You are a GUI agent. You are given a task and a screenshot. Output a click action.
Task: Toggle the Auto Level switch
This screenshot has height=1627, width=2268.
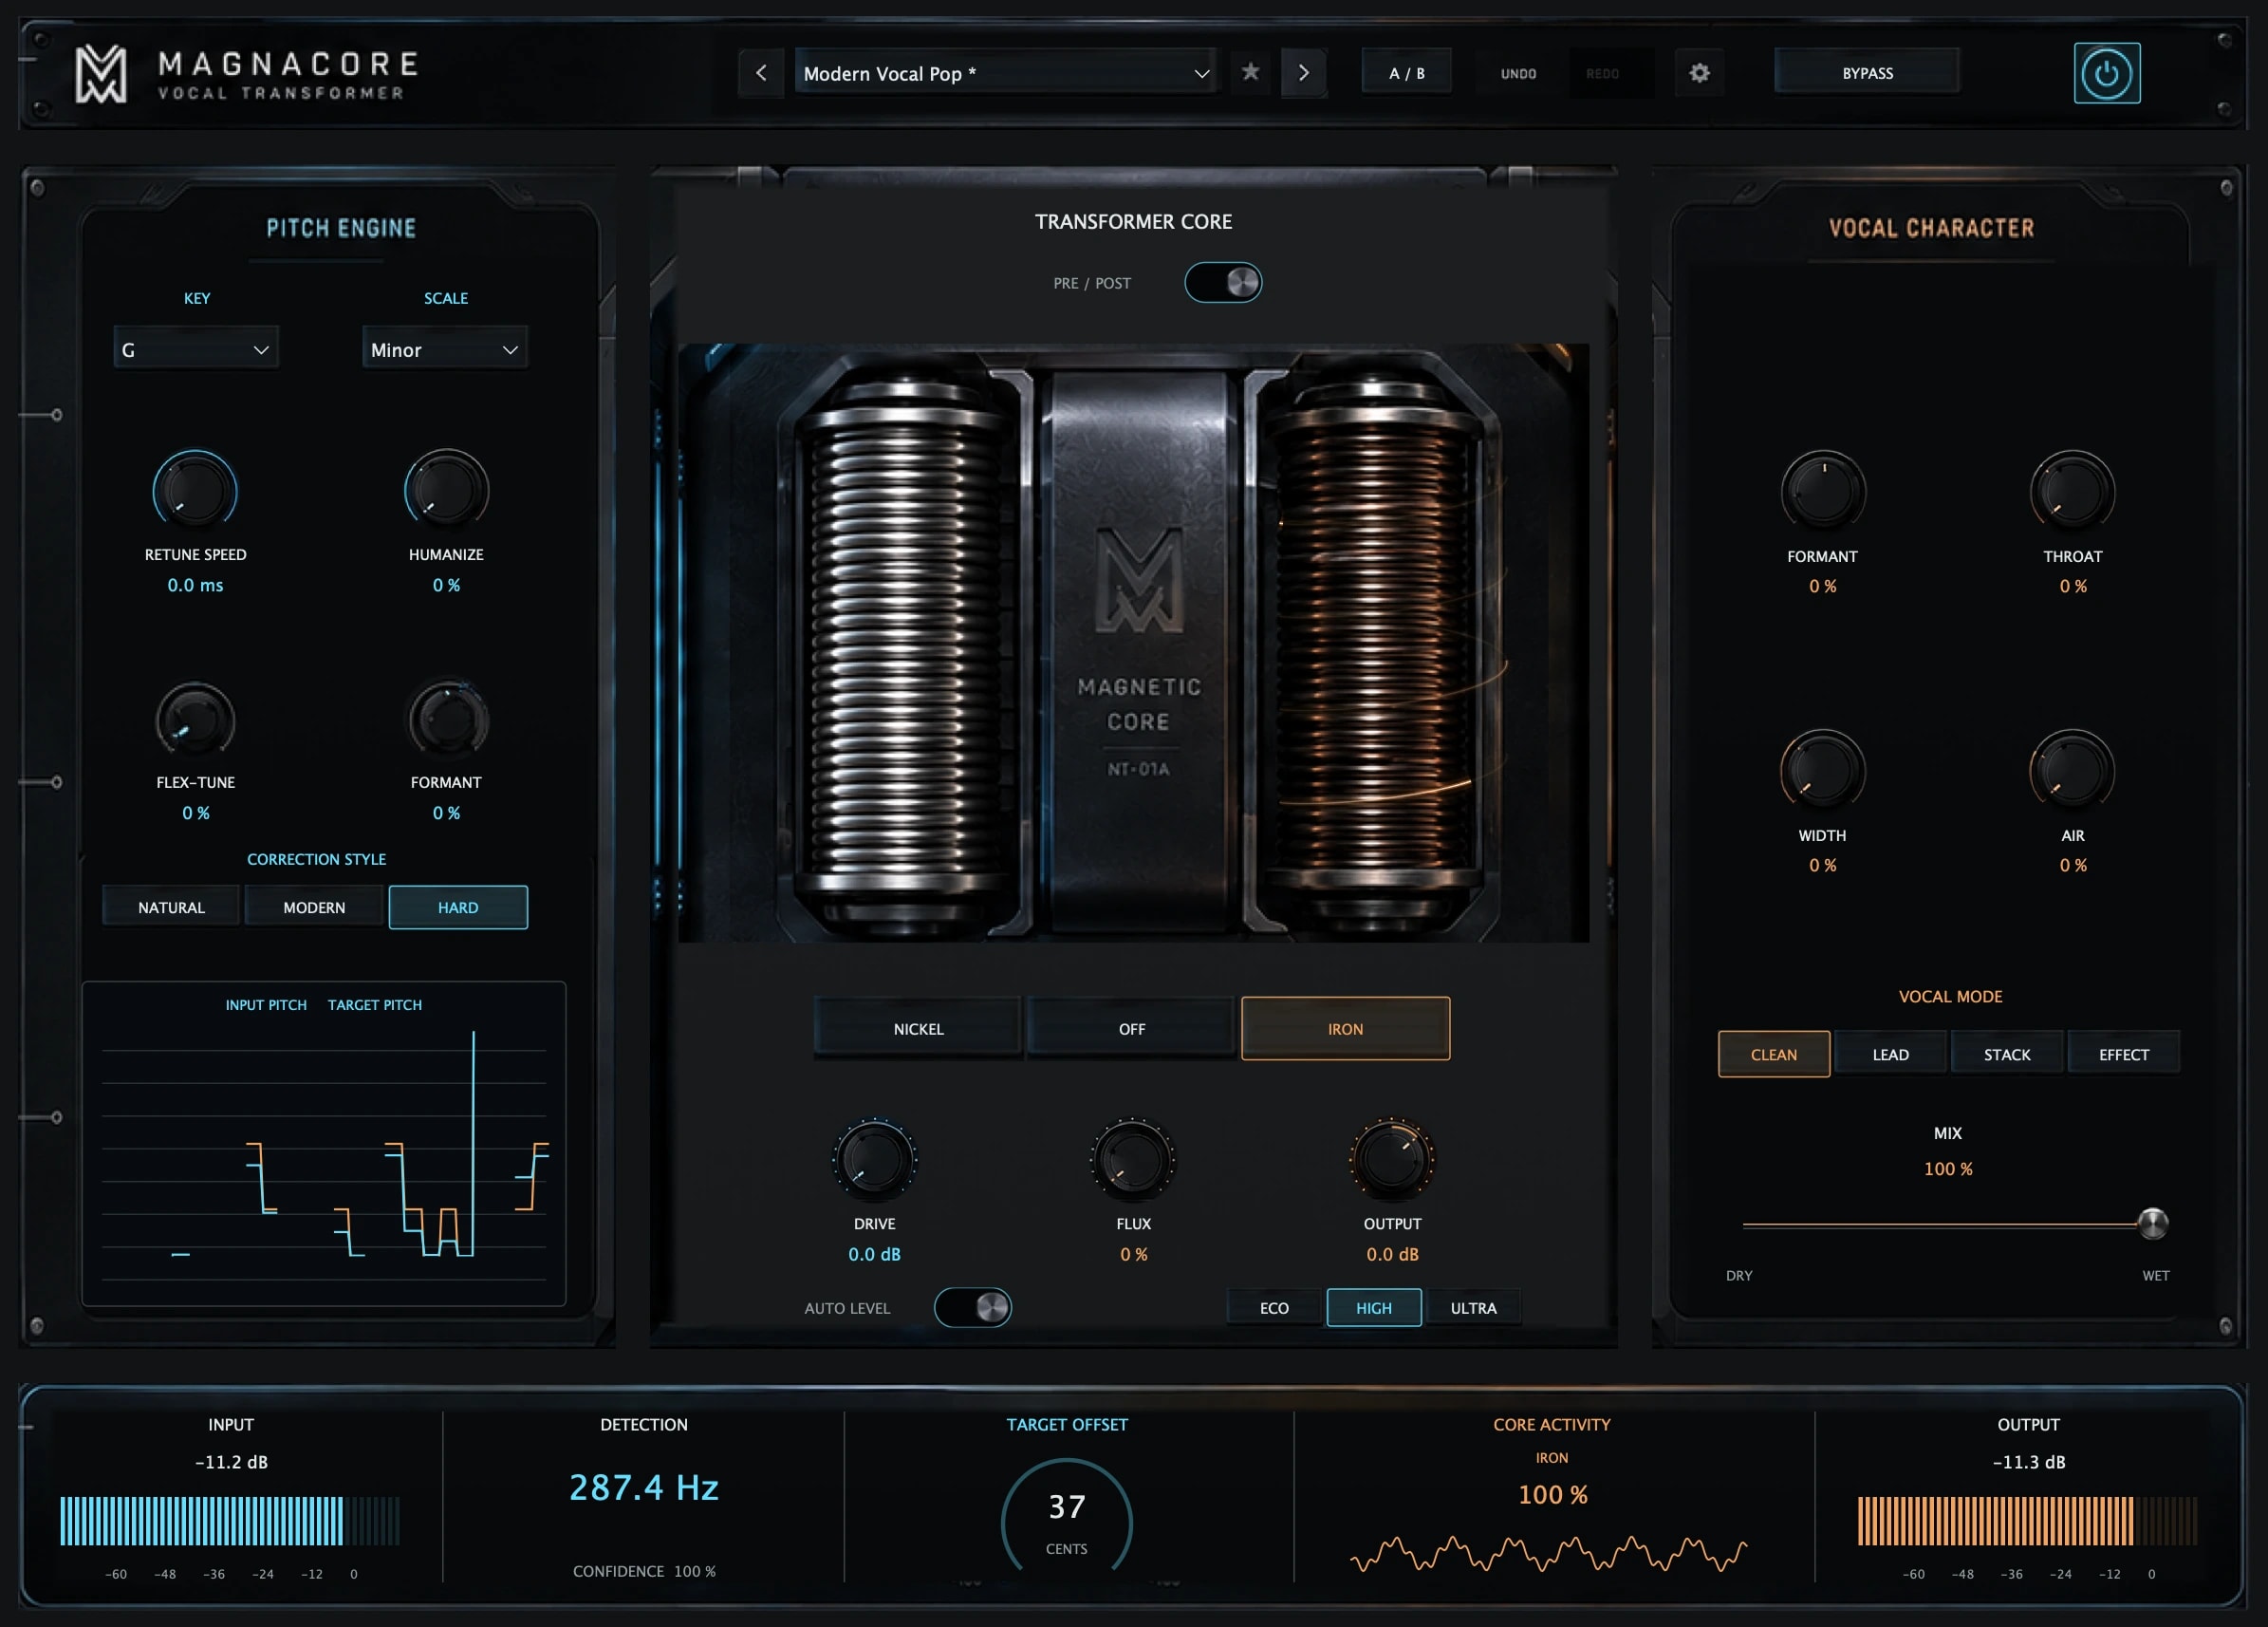(x=973, y=1308)
